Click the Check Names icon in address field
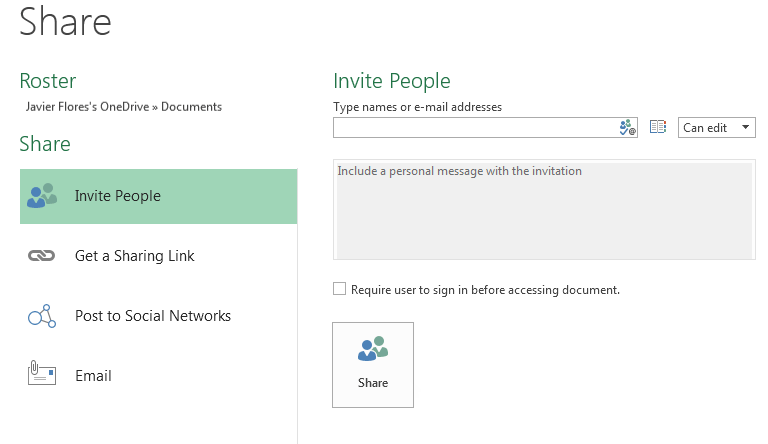This screenshot has height=444, width=768. (627, 127)
